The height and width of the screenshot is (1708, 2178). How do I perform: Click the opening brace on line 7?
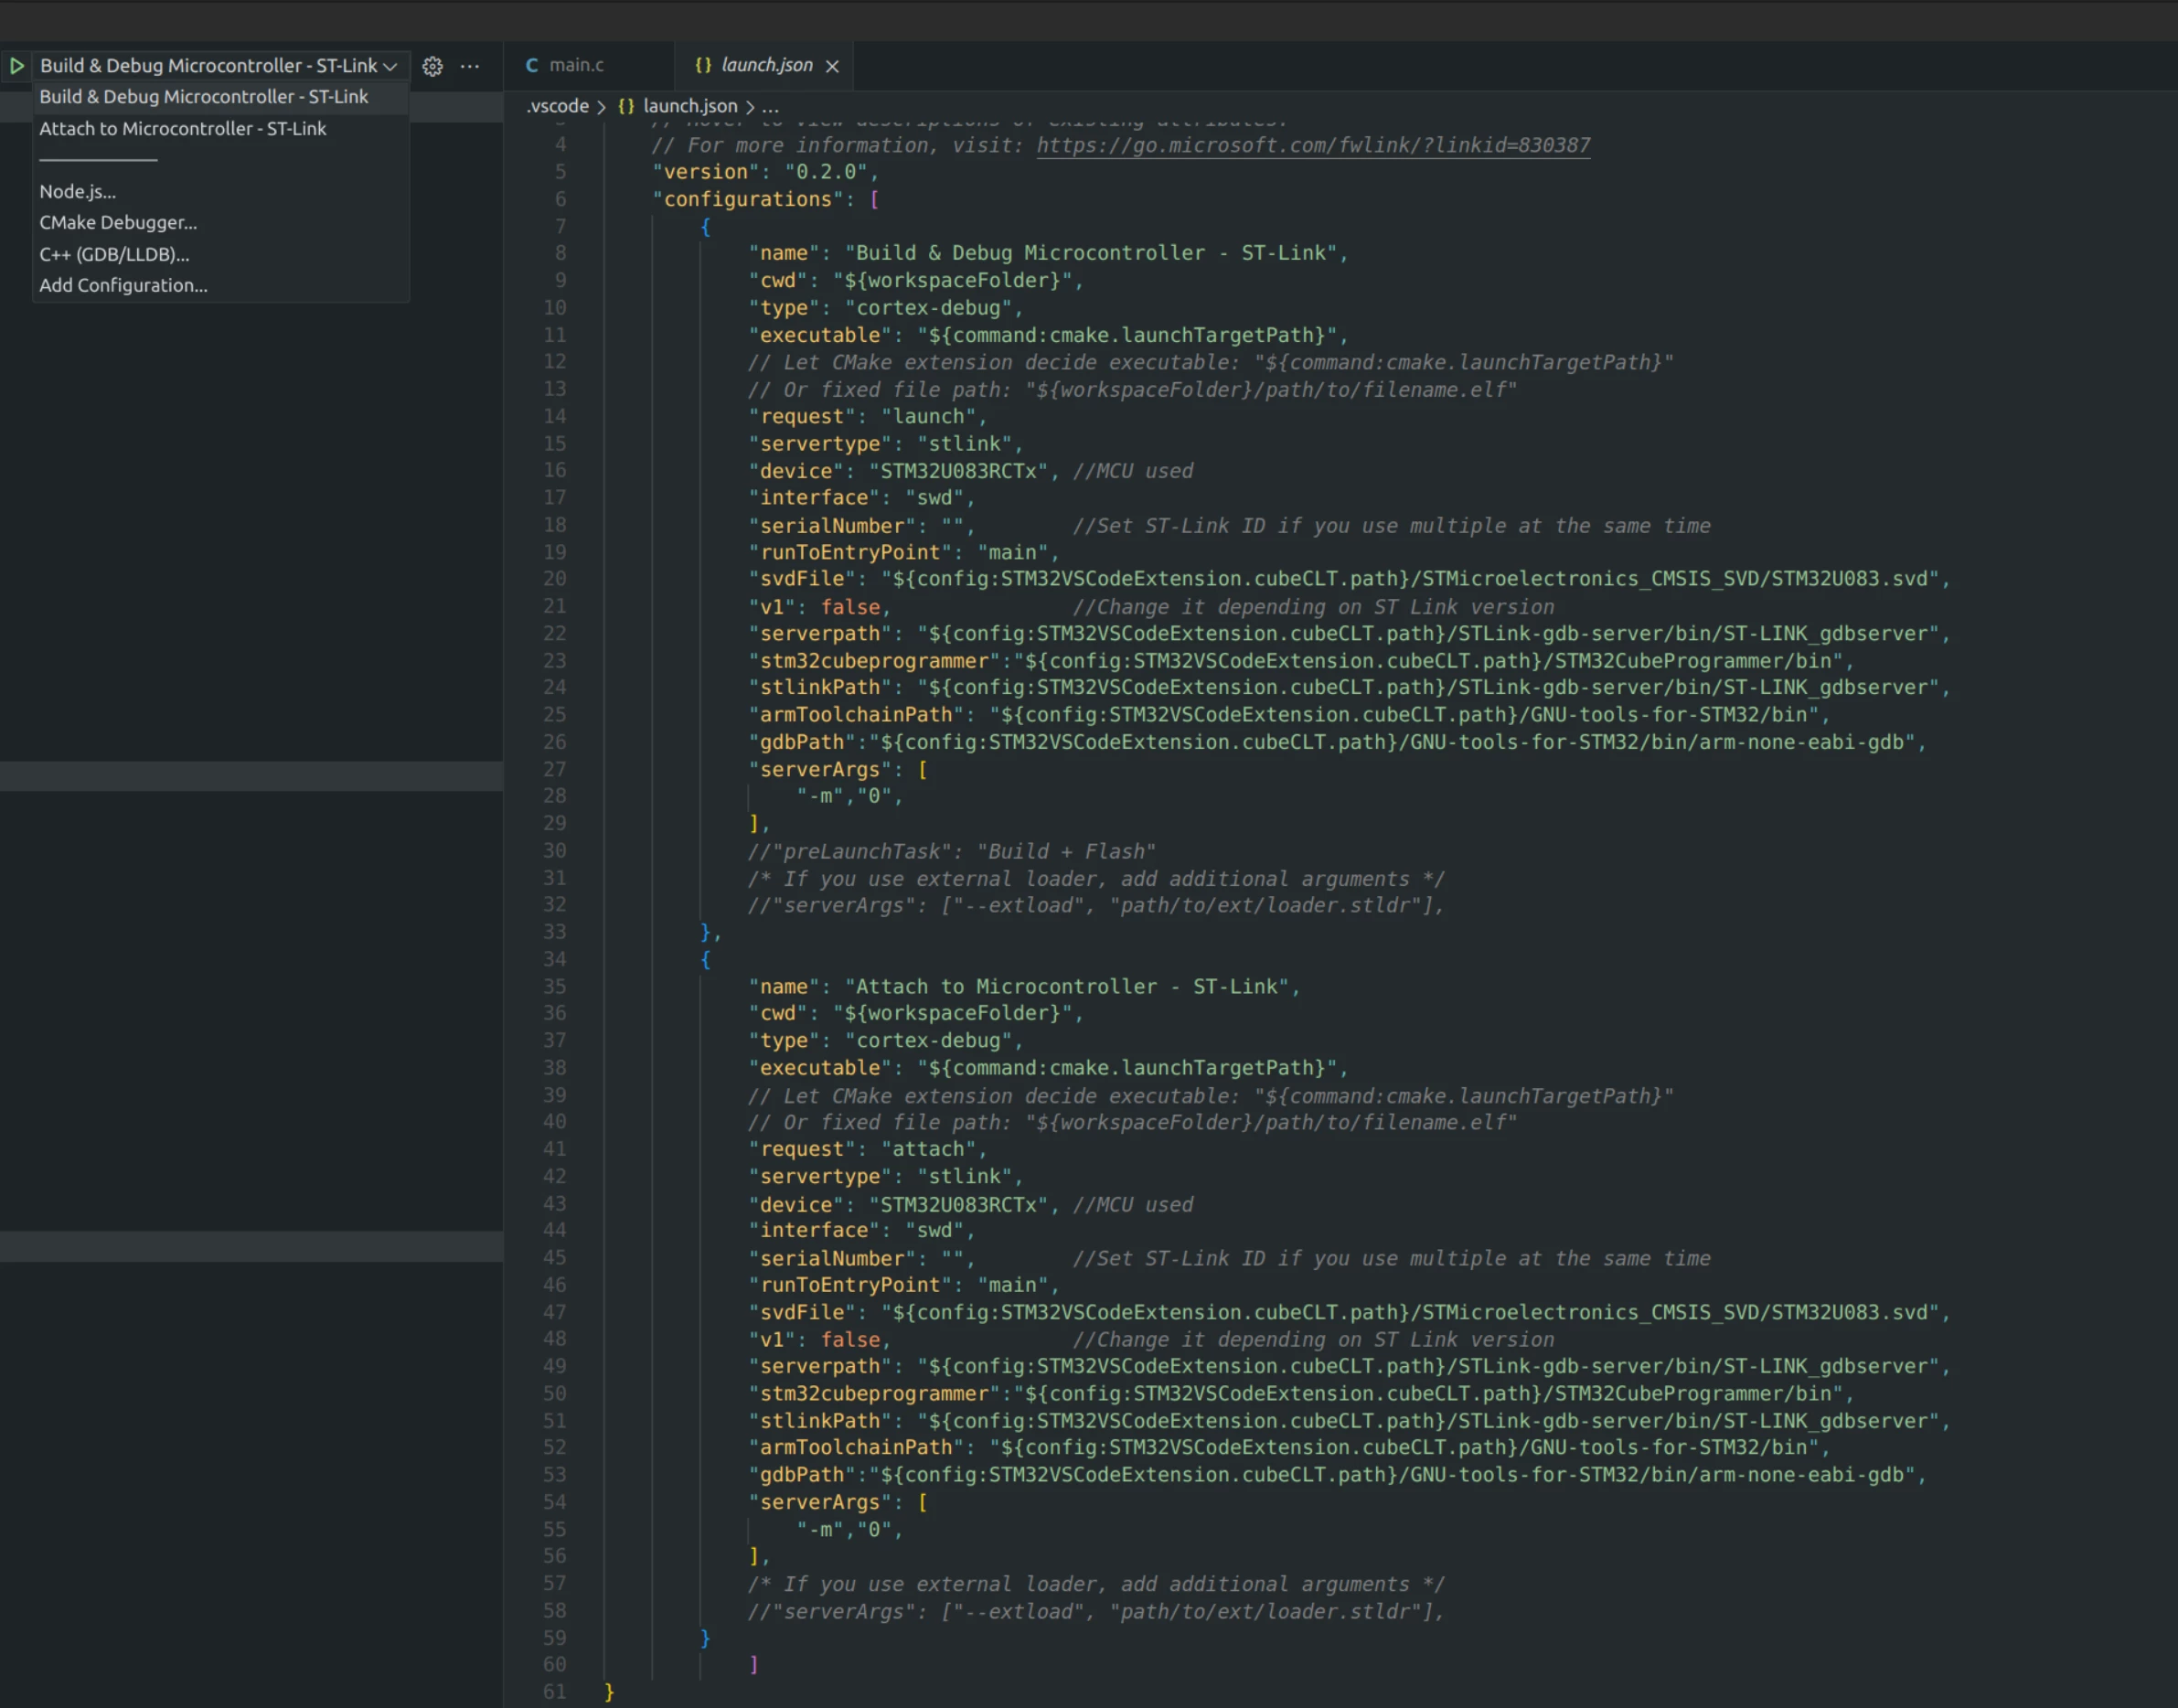point(705,227)
